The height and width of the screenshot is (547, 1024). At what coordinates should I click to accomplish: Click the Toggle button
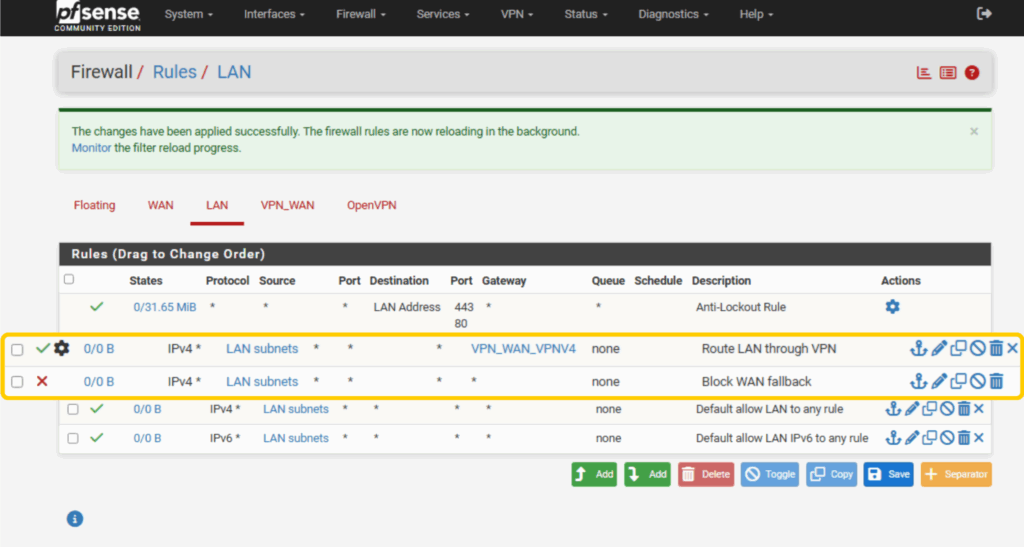769,475
